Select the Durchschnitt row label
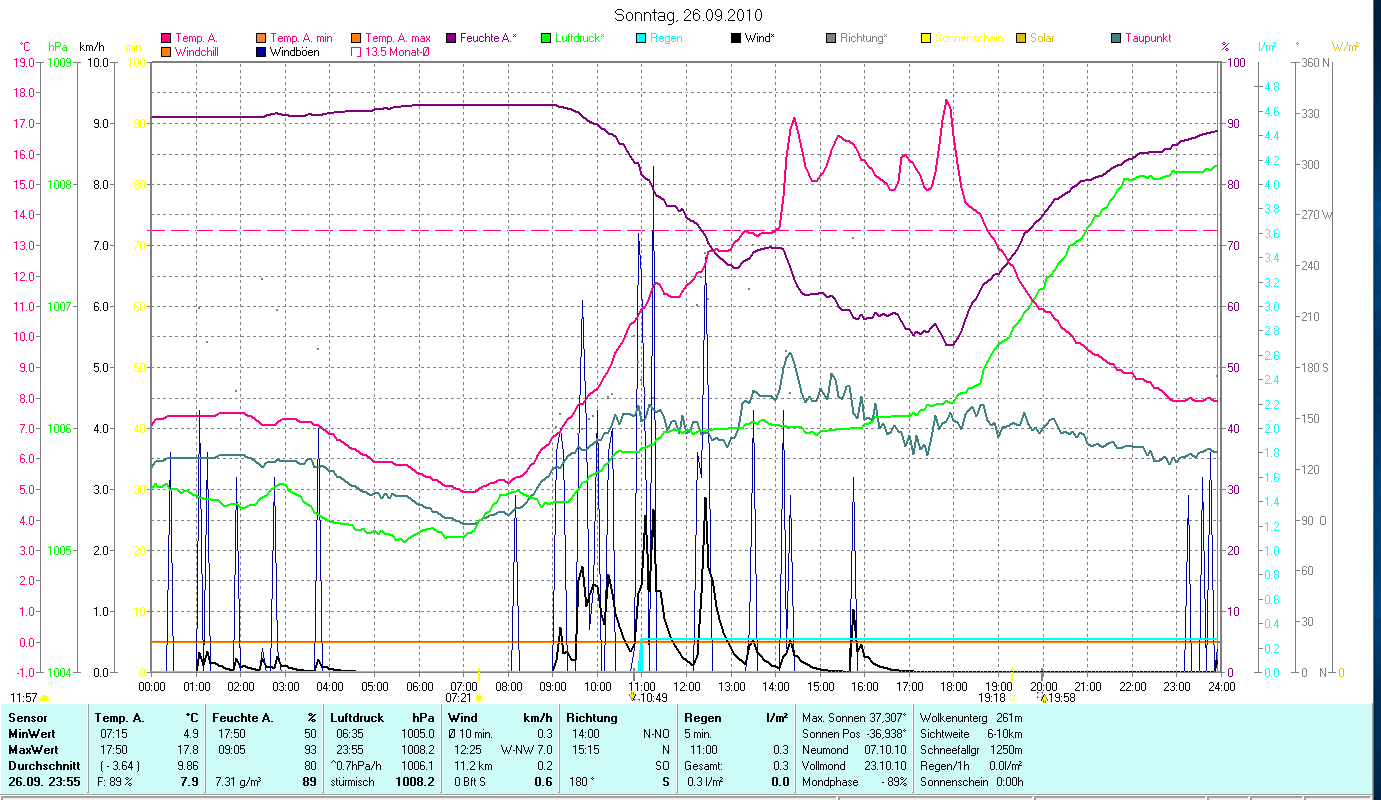 (x=43, y=765)
